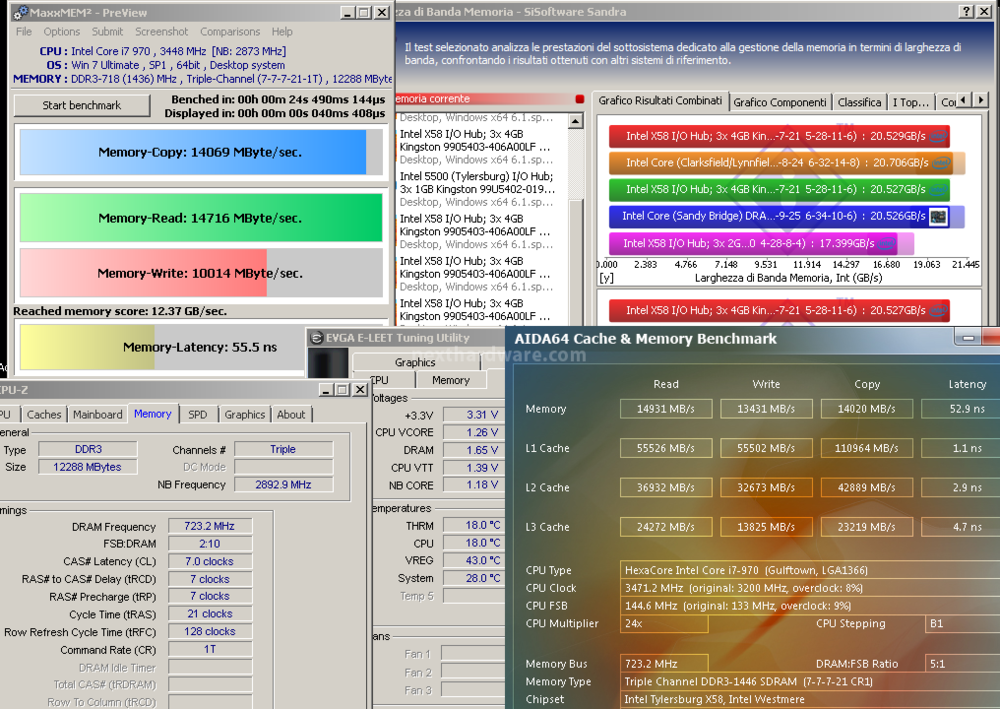
Task: Click AIDA64 CPU Multiplier field '24x'
Action: [x=664, y=624]
